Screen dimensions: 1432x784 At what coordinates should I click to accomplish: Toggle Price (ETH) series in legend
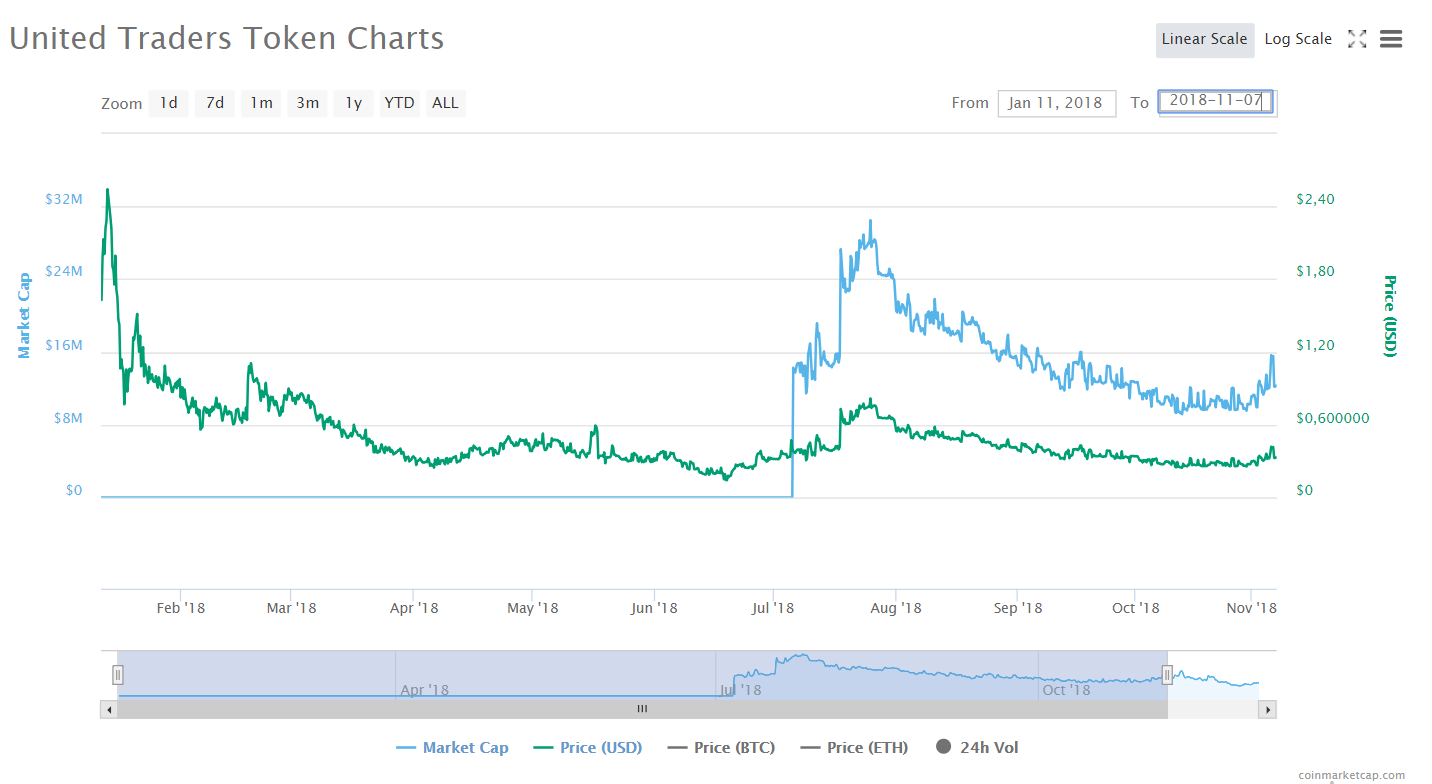click(x=854, y=748)
